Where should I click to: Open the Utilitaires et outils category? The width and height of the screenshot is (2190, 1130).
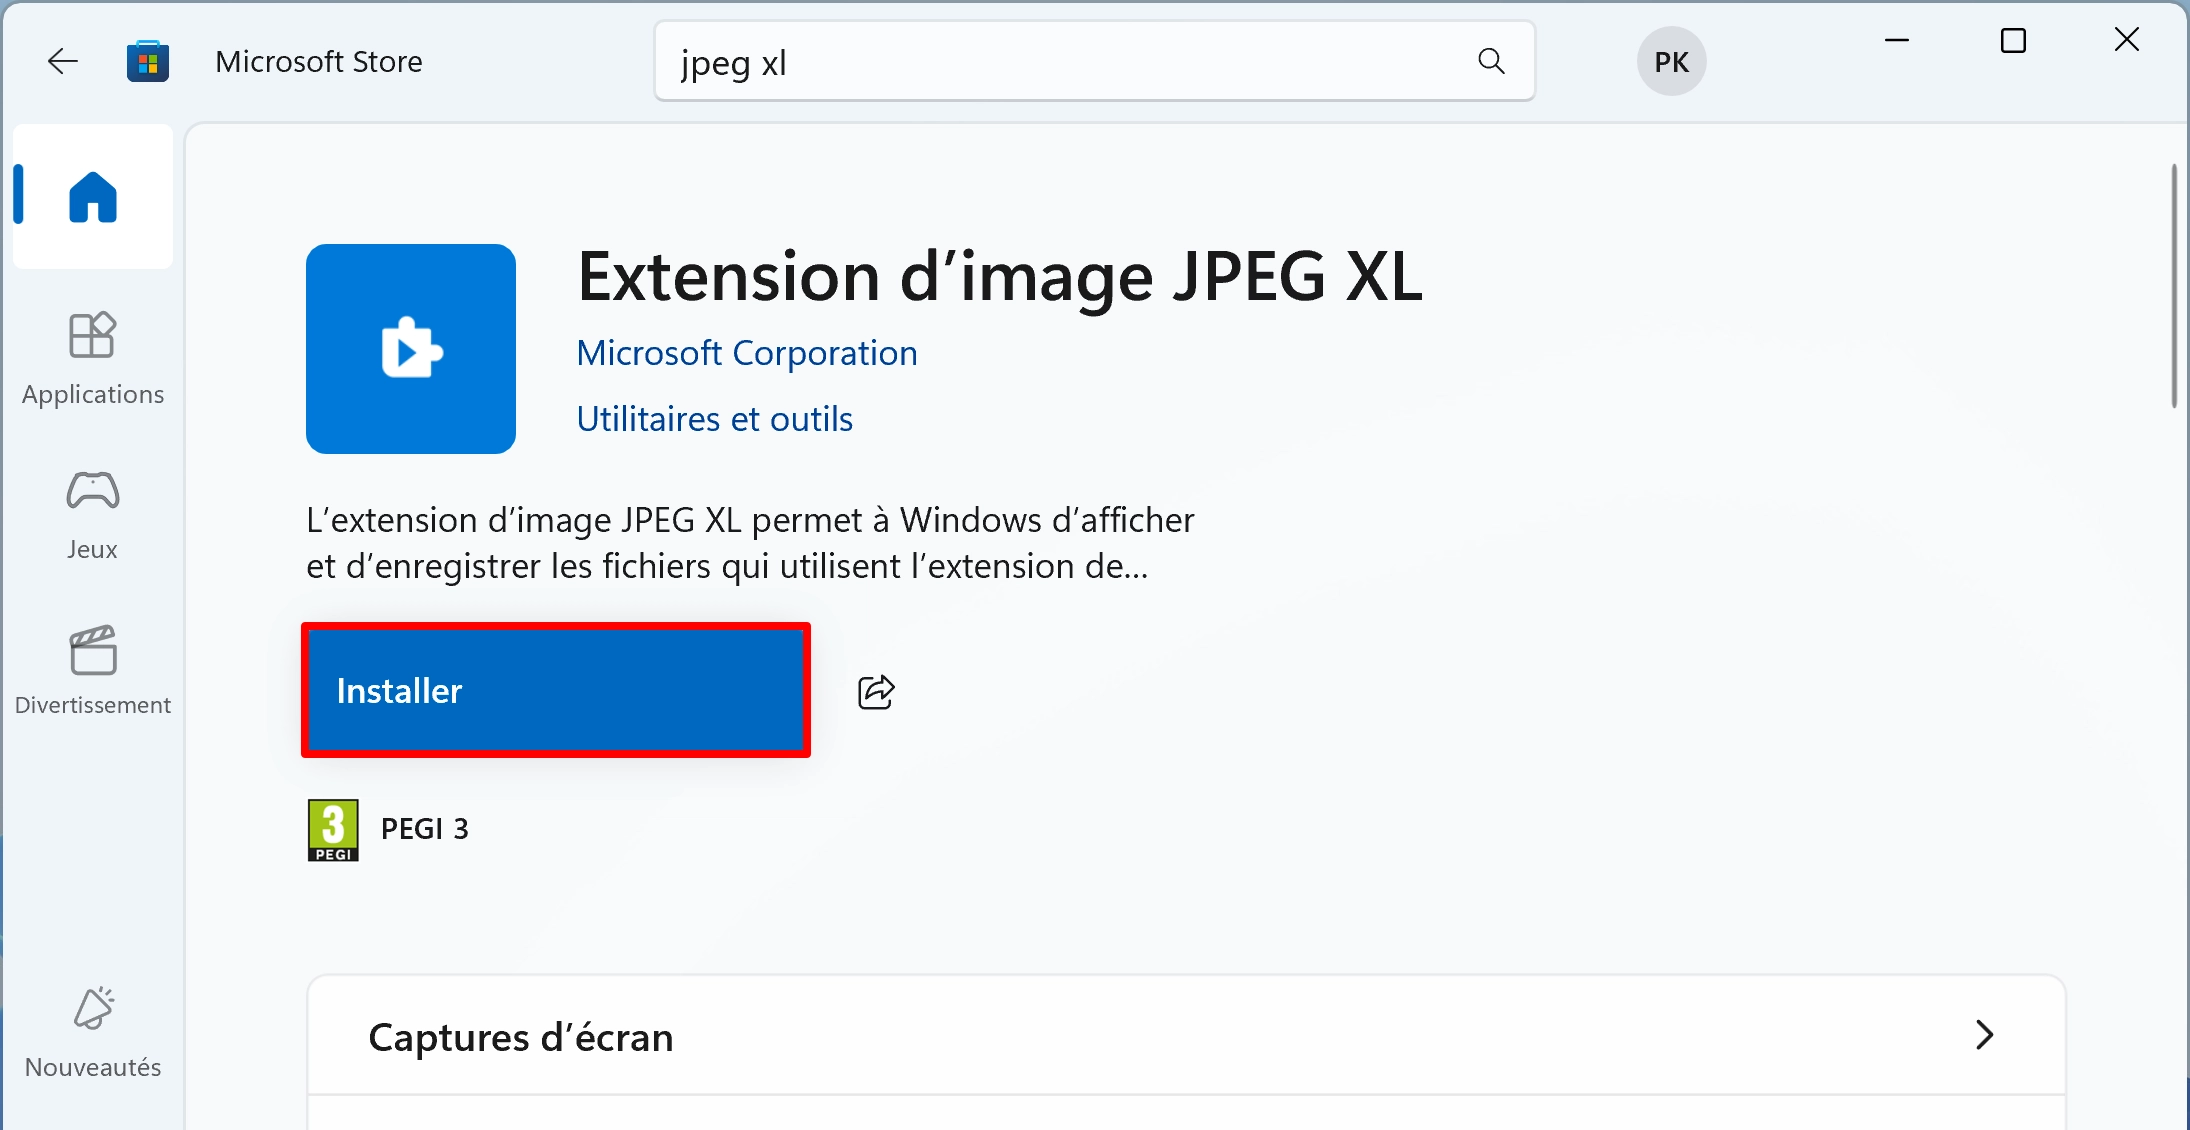(715, 419)
